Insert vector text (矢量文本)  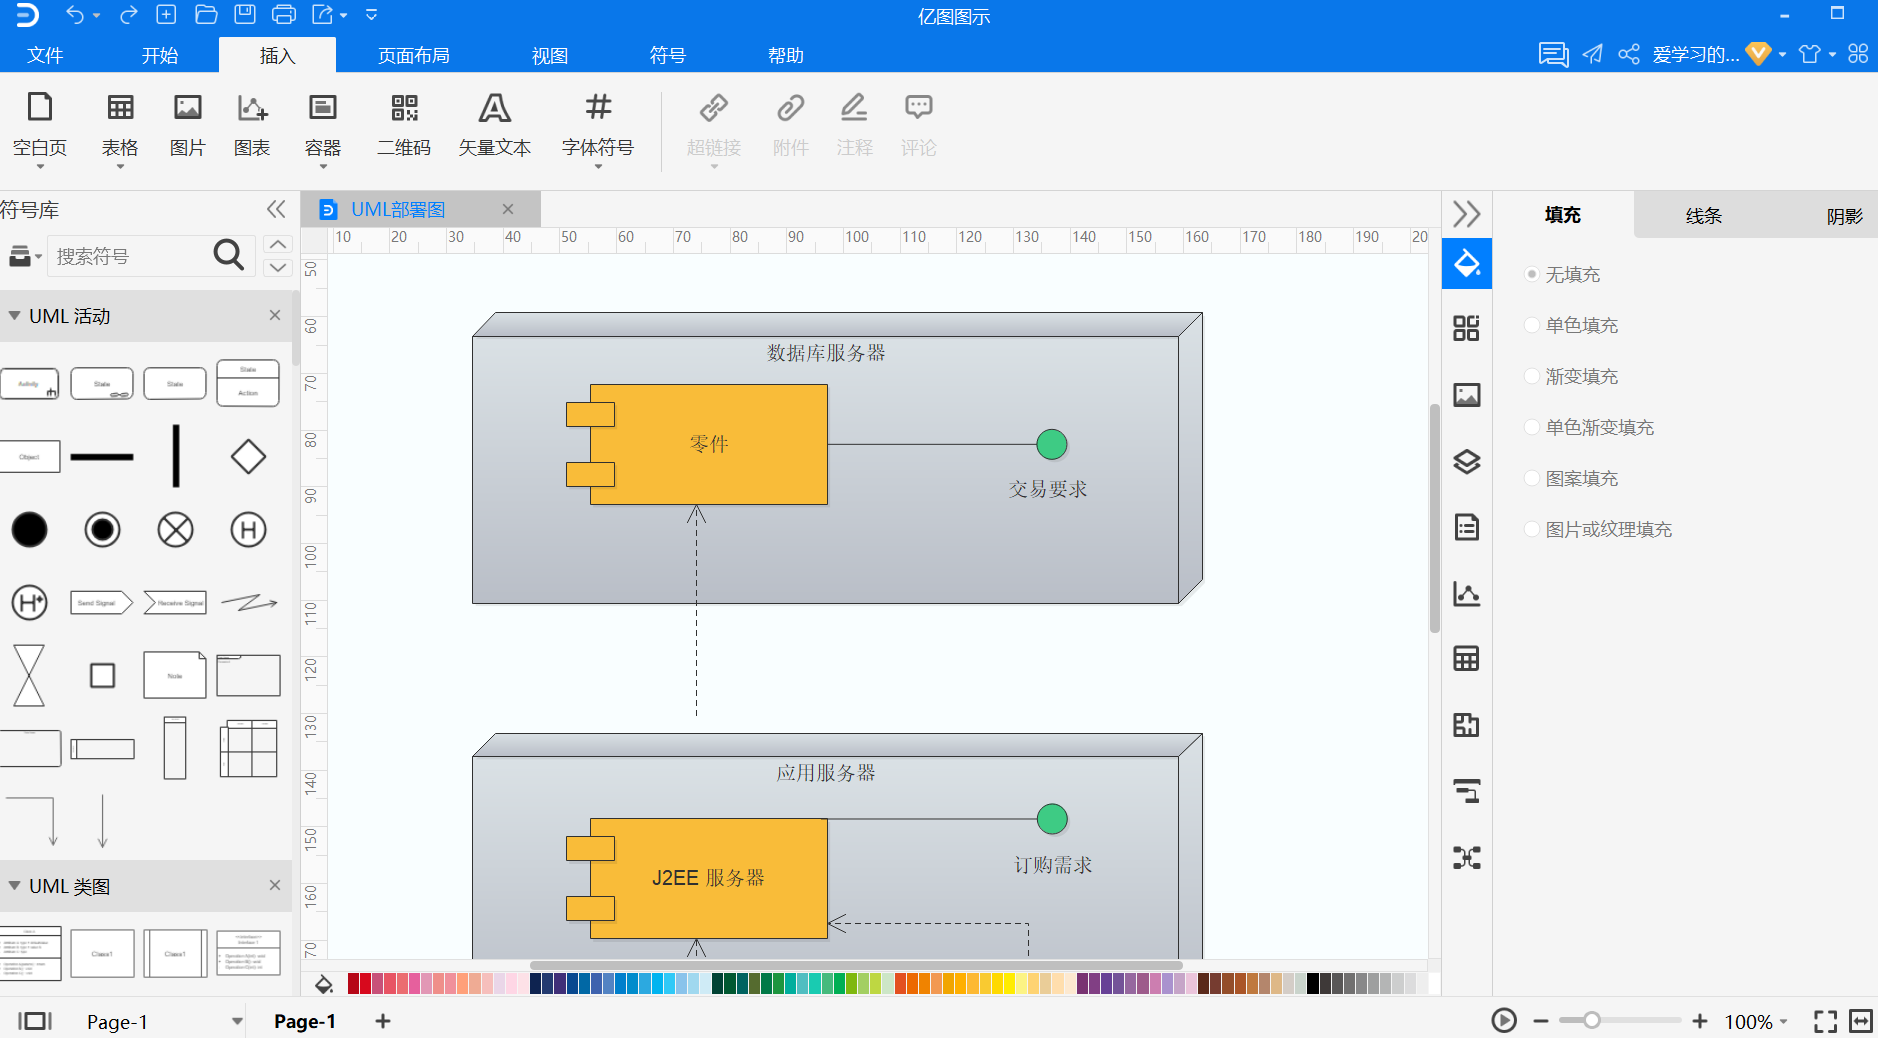click(x=495, y=126)
